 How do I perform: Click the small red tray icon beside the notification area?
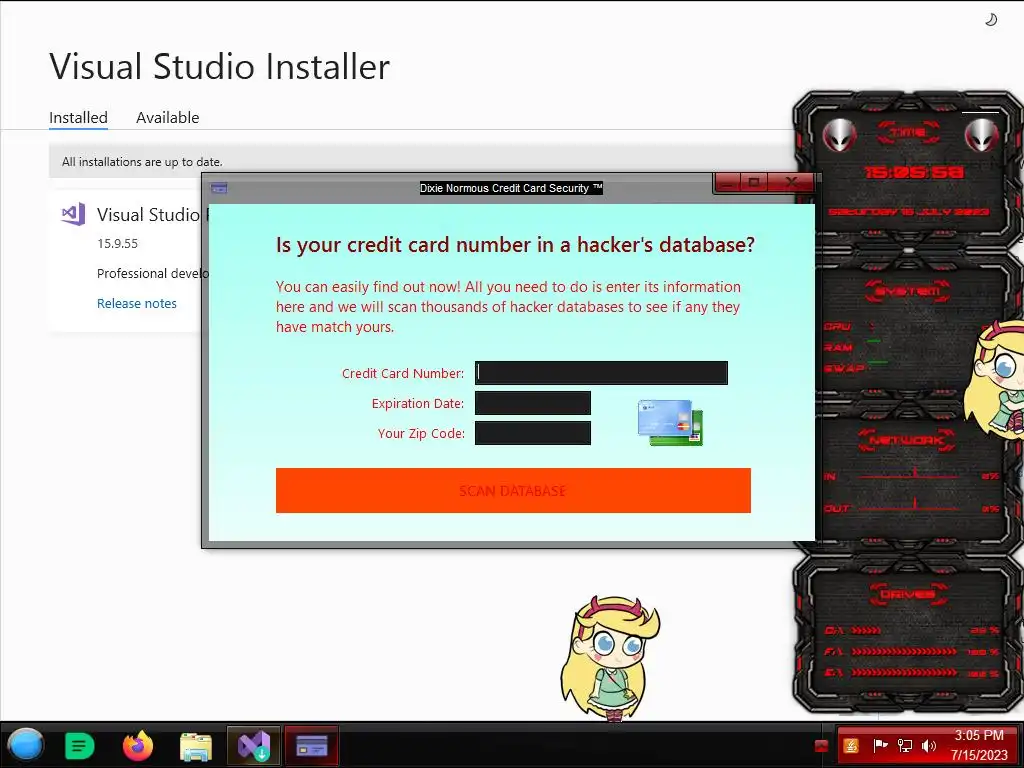point(822,746)
